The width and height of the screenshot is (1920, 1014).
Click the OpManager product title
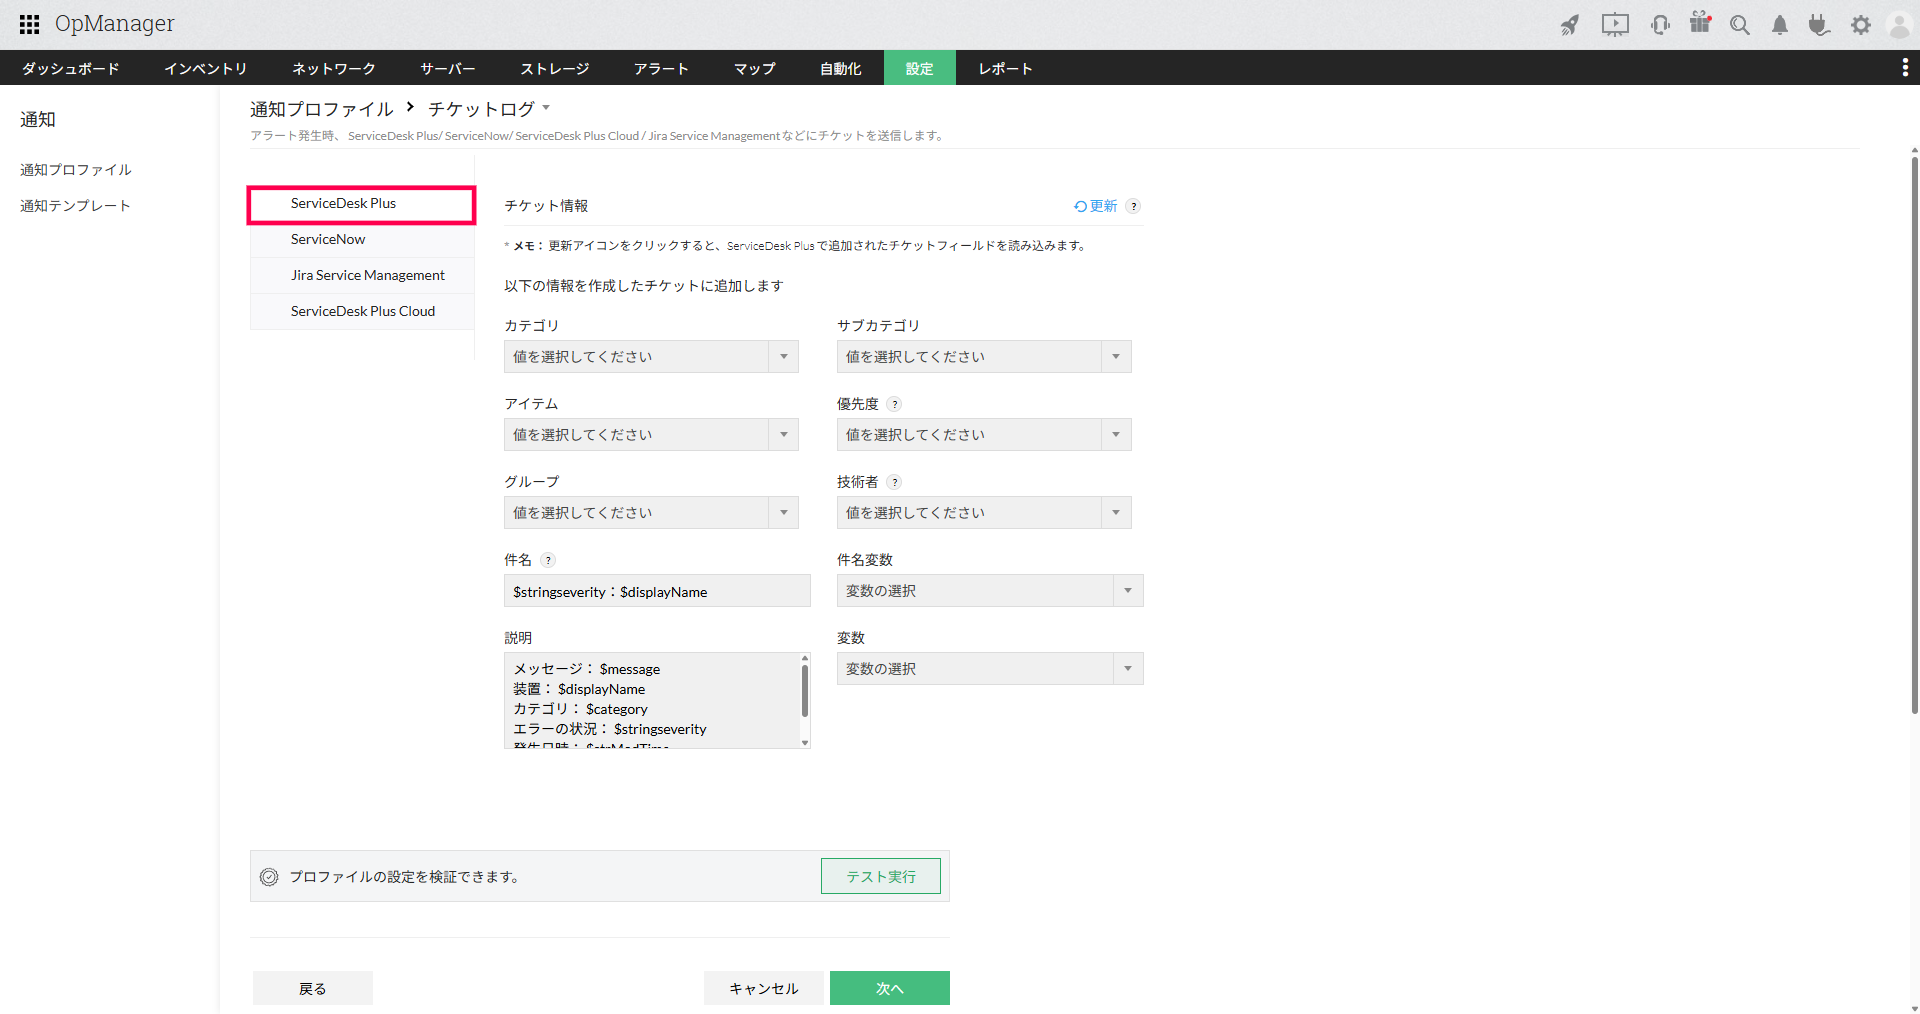coord(114,24)
